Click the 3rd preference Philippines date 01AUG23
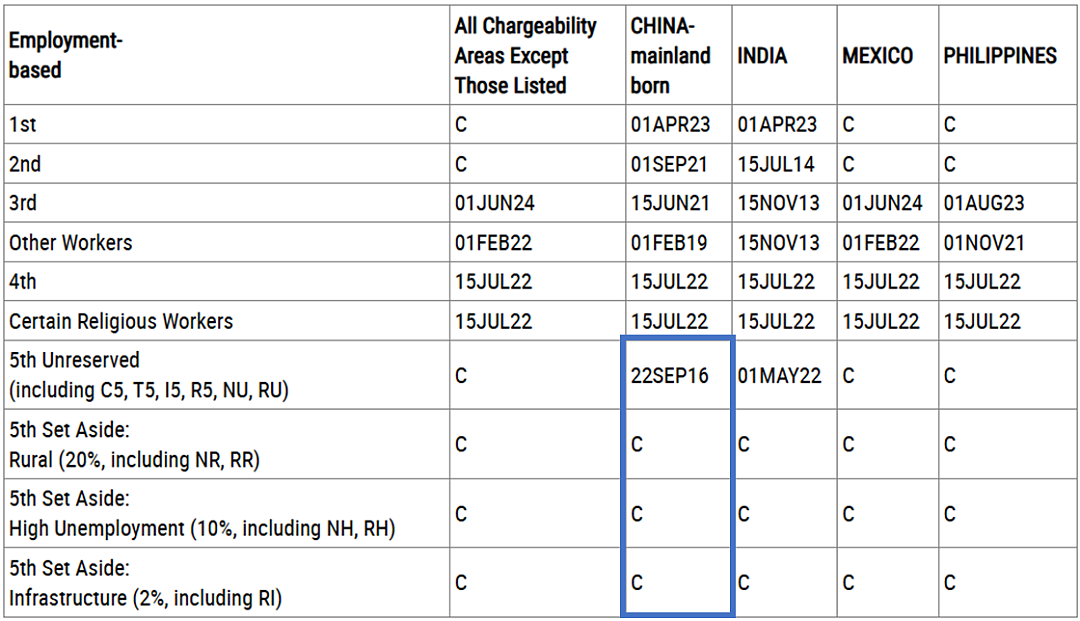1080x621 pixels. pyautogui.click(x=984, y=203)
